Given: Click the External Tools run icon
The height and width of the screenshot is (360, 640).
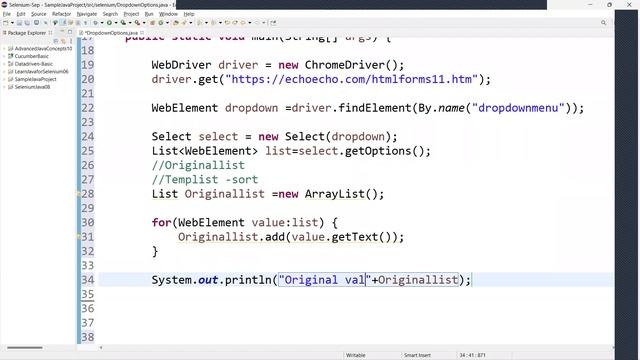Looking at the screenshot, I should pyautogui.click(x=138, y=23).
